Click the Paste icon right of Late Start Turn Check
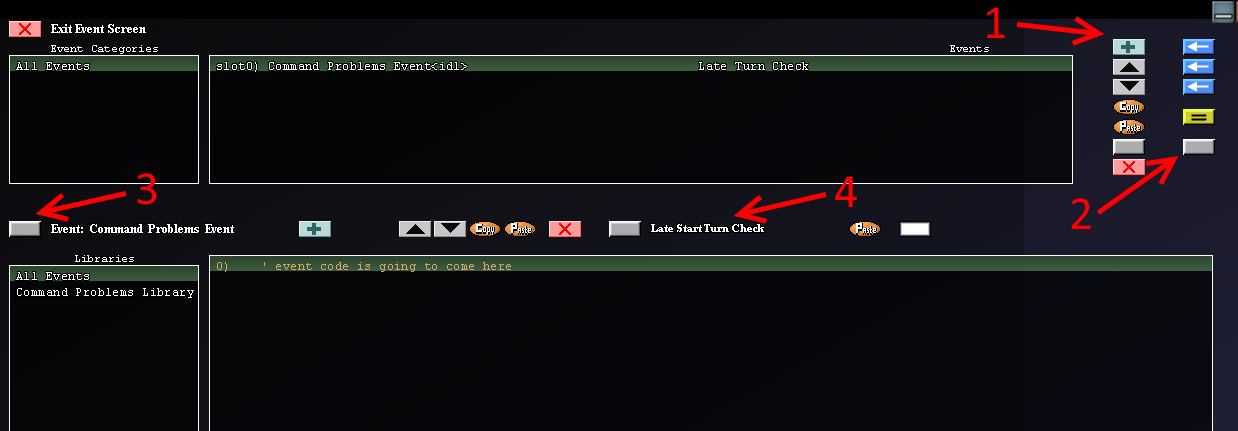The height and width of the screenshot is (431, 1238). [x=864, y=229]
